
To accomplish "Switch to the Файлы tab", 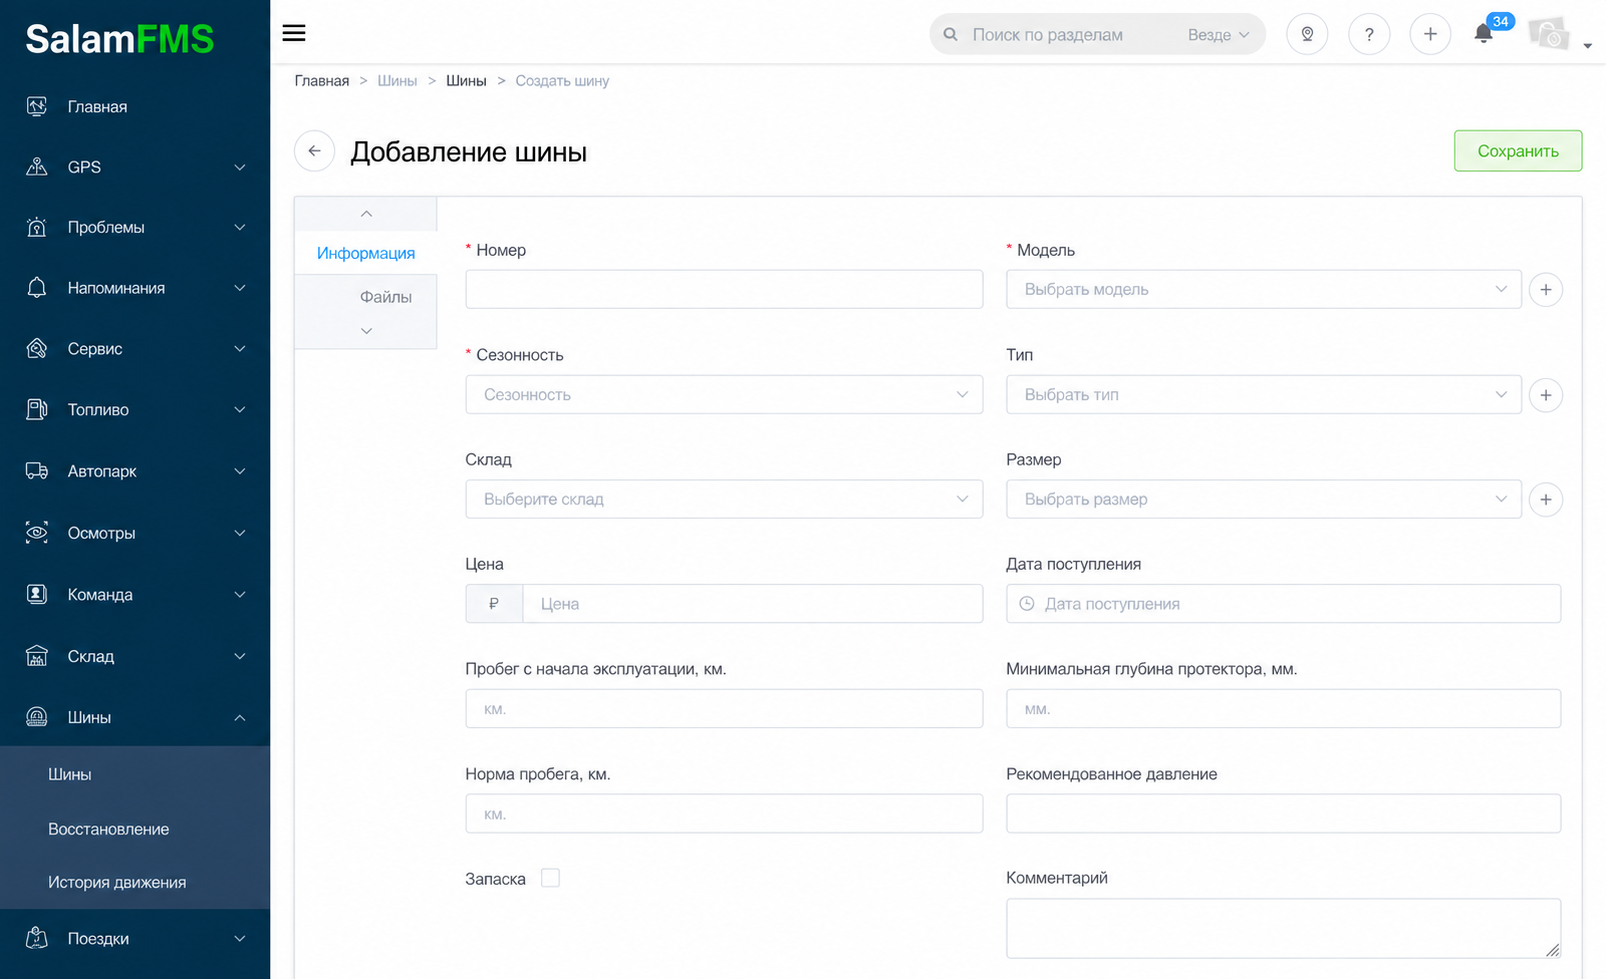I will point(386,297).
